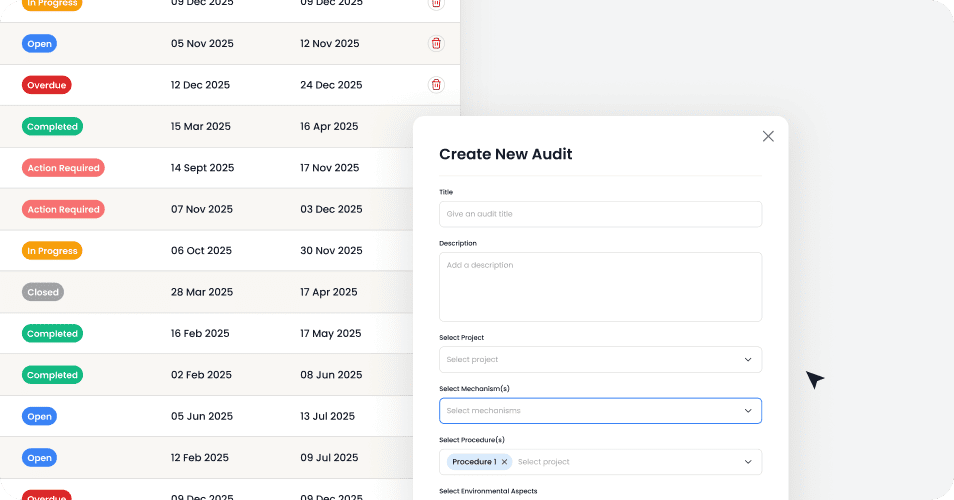Click the date 07 Nov 2025

[x=202, y=209]
